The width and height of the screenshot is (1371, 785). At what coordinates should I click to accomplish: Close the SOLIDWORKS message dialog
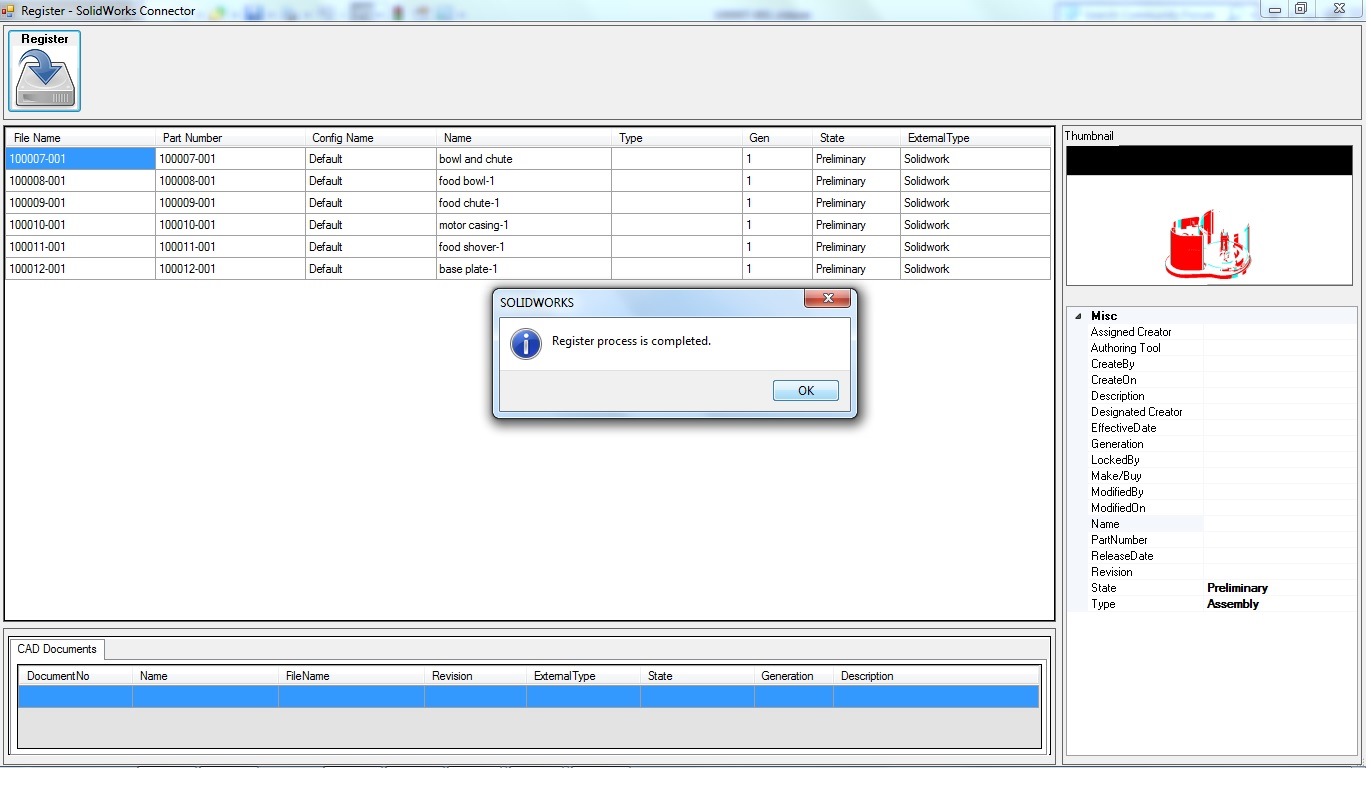click(x=828, y=299)
